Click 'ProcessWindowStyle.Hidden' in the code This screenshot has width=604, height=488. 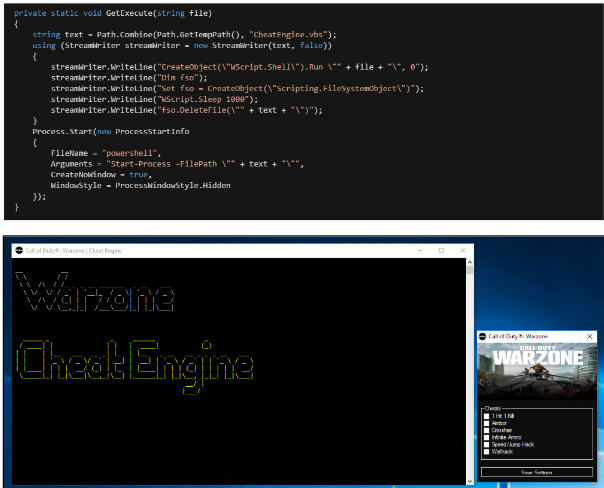[x=173, y=186]
